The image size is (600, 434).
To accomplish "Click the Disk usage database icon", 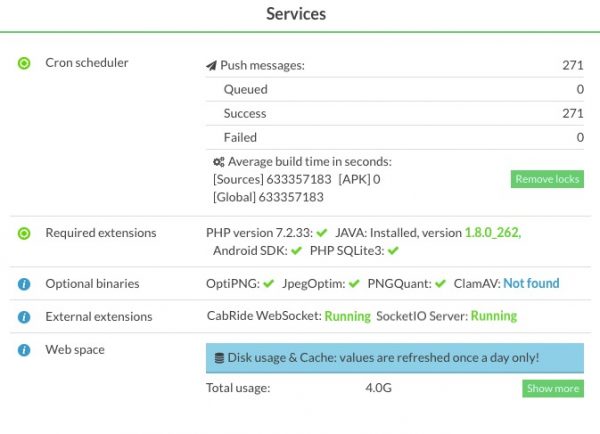I will (220, 357).
